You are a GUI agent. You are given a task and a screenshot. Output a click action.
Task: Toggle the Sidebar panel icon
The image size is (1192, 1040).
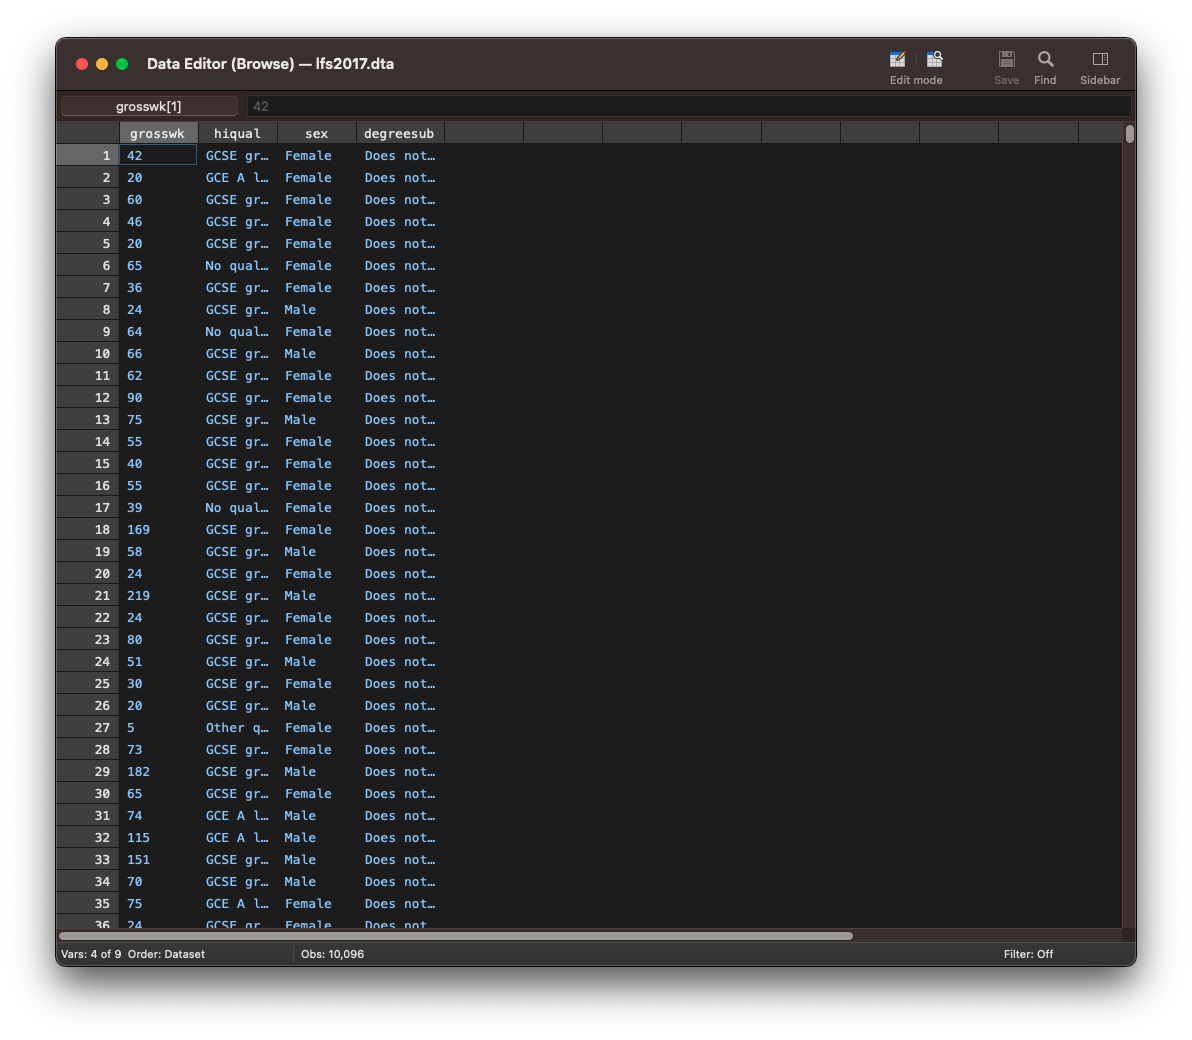pos(1099,60)
